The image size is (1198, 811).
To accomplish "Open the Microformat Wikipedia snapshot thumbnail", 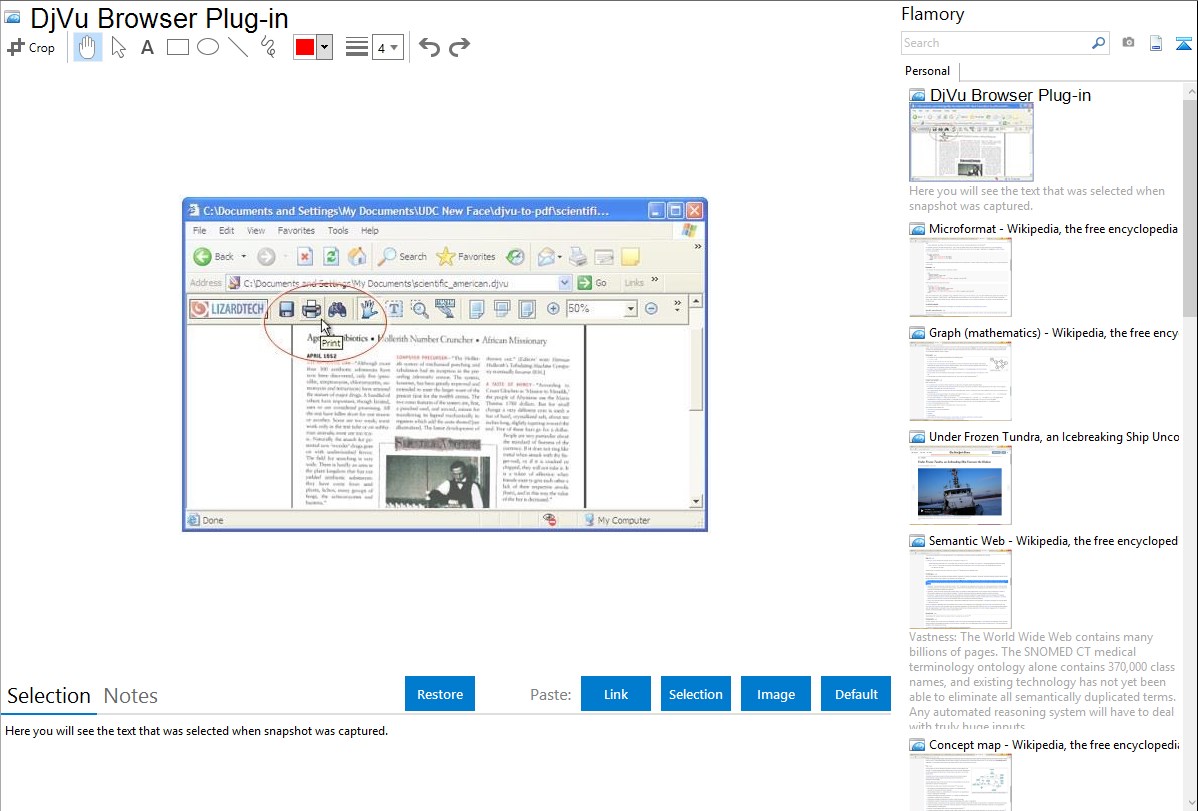I will pyautogui.click(x=960, y=277).
